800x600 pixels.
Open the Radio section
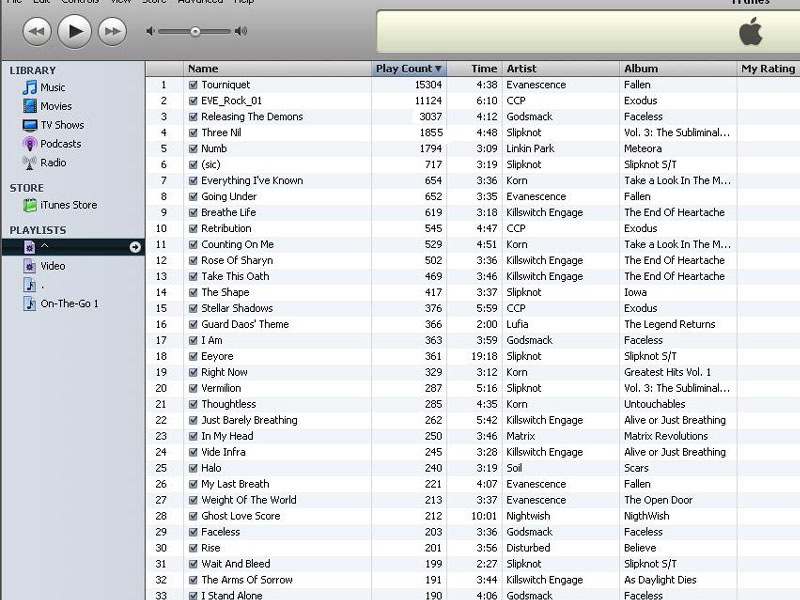tap(44, 163)
